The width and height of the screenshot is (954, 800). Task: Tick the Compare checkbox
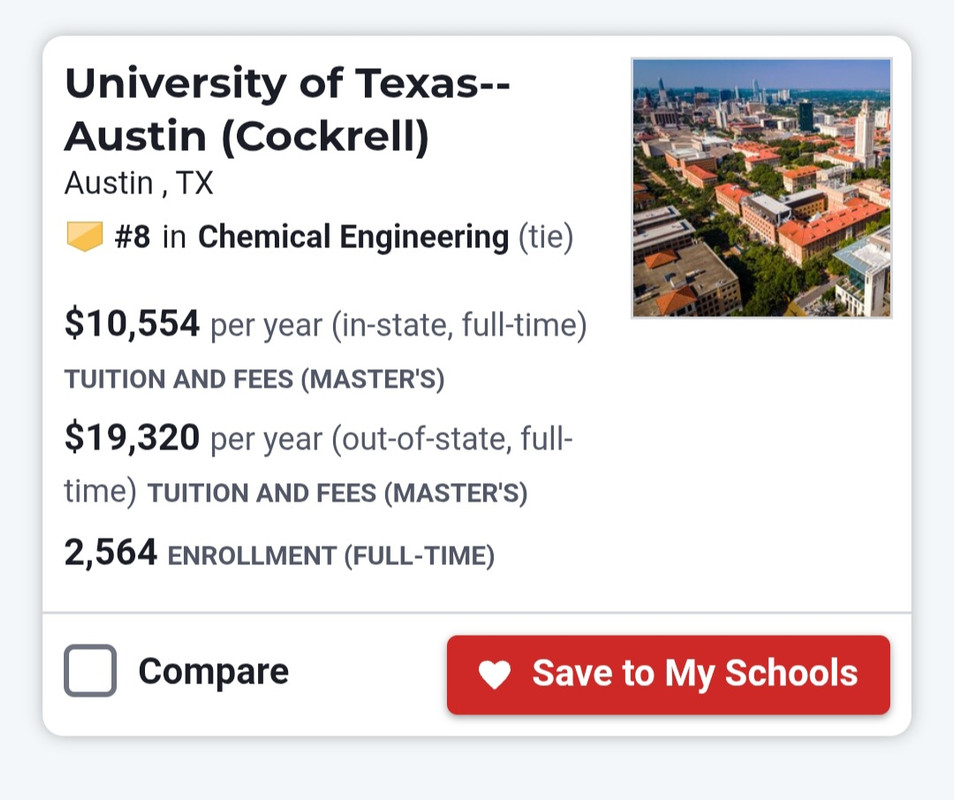pos(90,670)
